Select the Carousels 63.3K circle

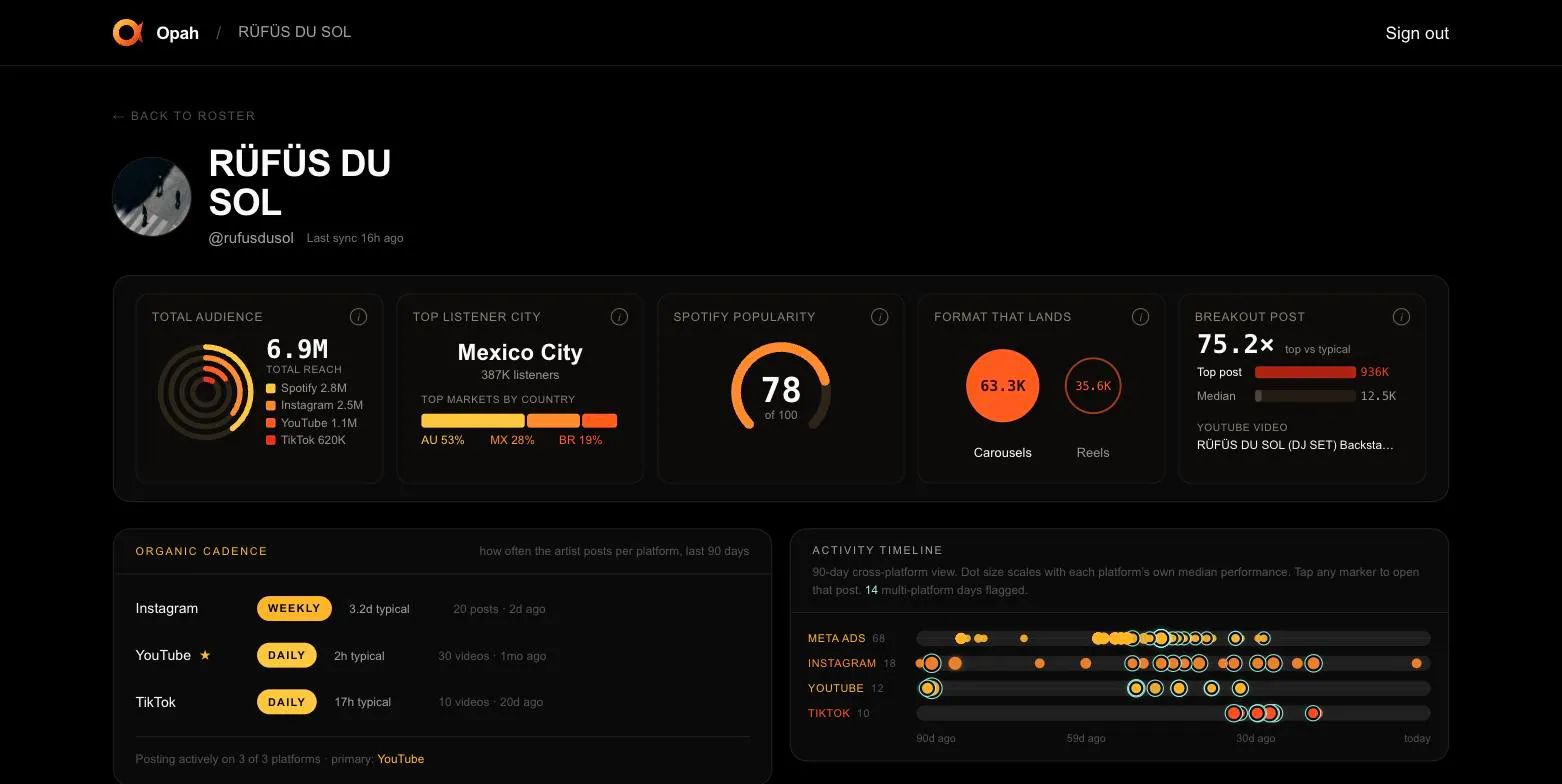pyautogui.click(x=1003, y=386)
